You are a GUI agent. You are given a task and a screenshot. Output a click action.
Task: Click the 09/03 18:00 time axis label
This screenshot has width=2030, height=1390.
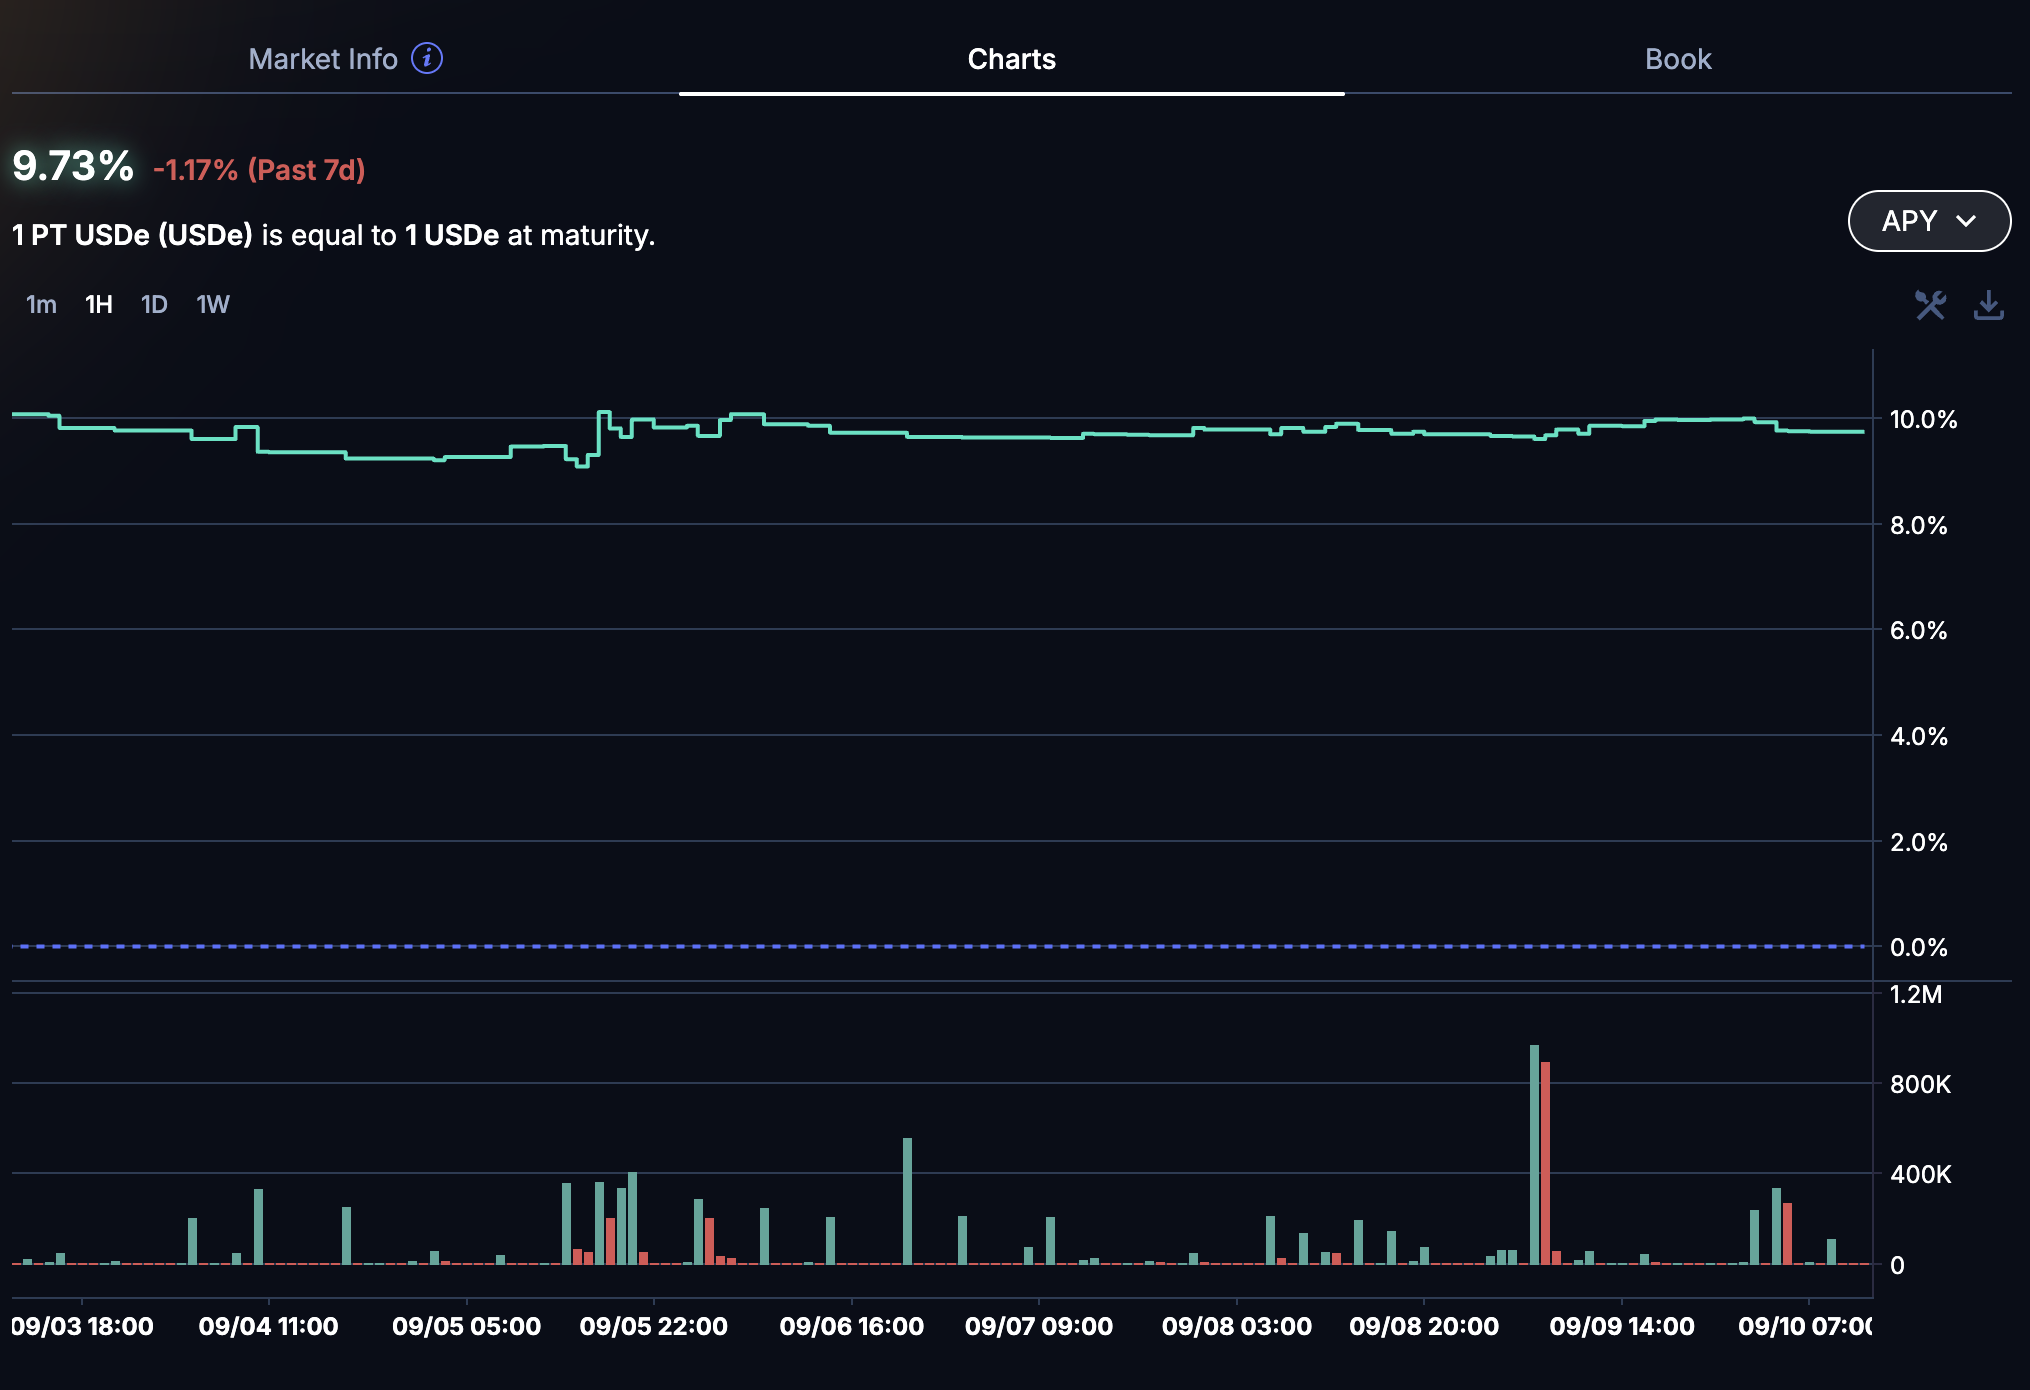(x=82, y=1326)
